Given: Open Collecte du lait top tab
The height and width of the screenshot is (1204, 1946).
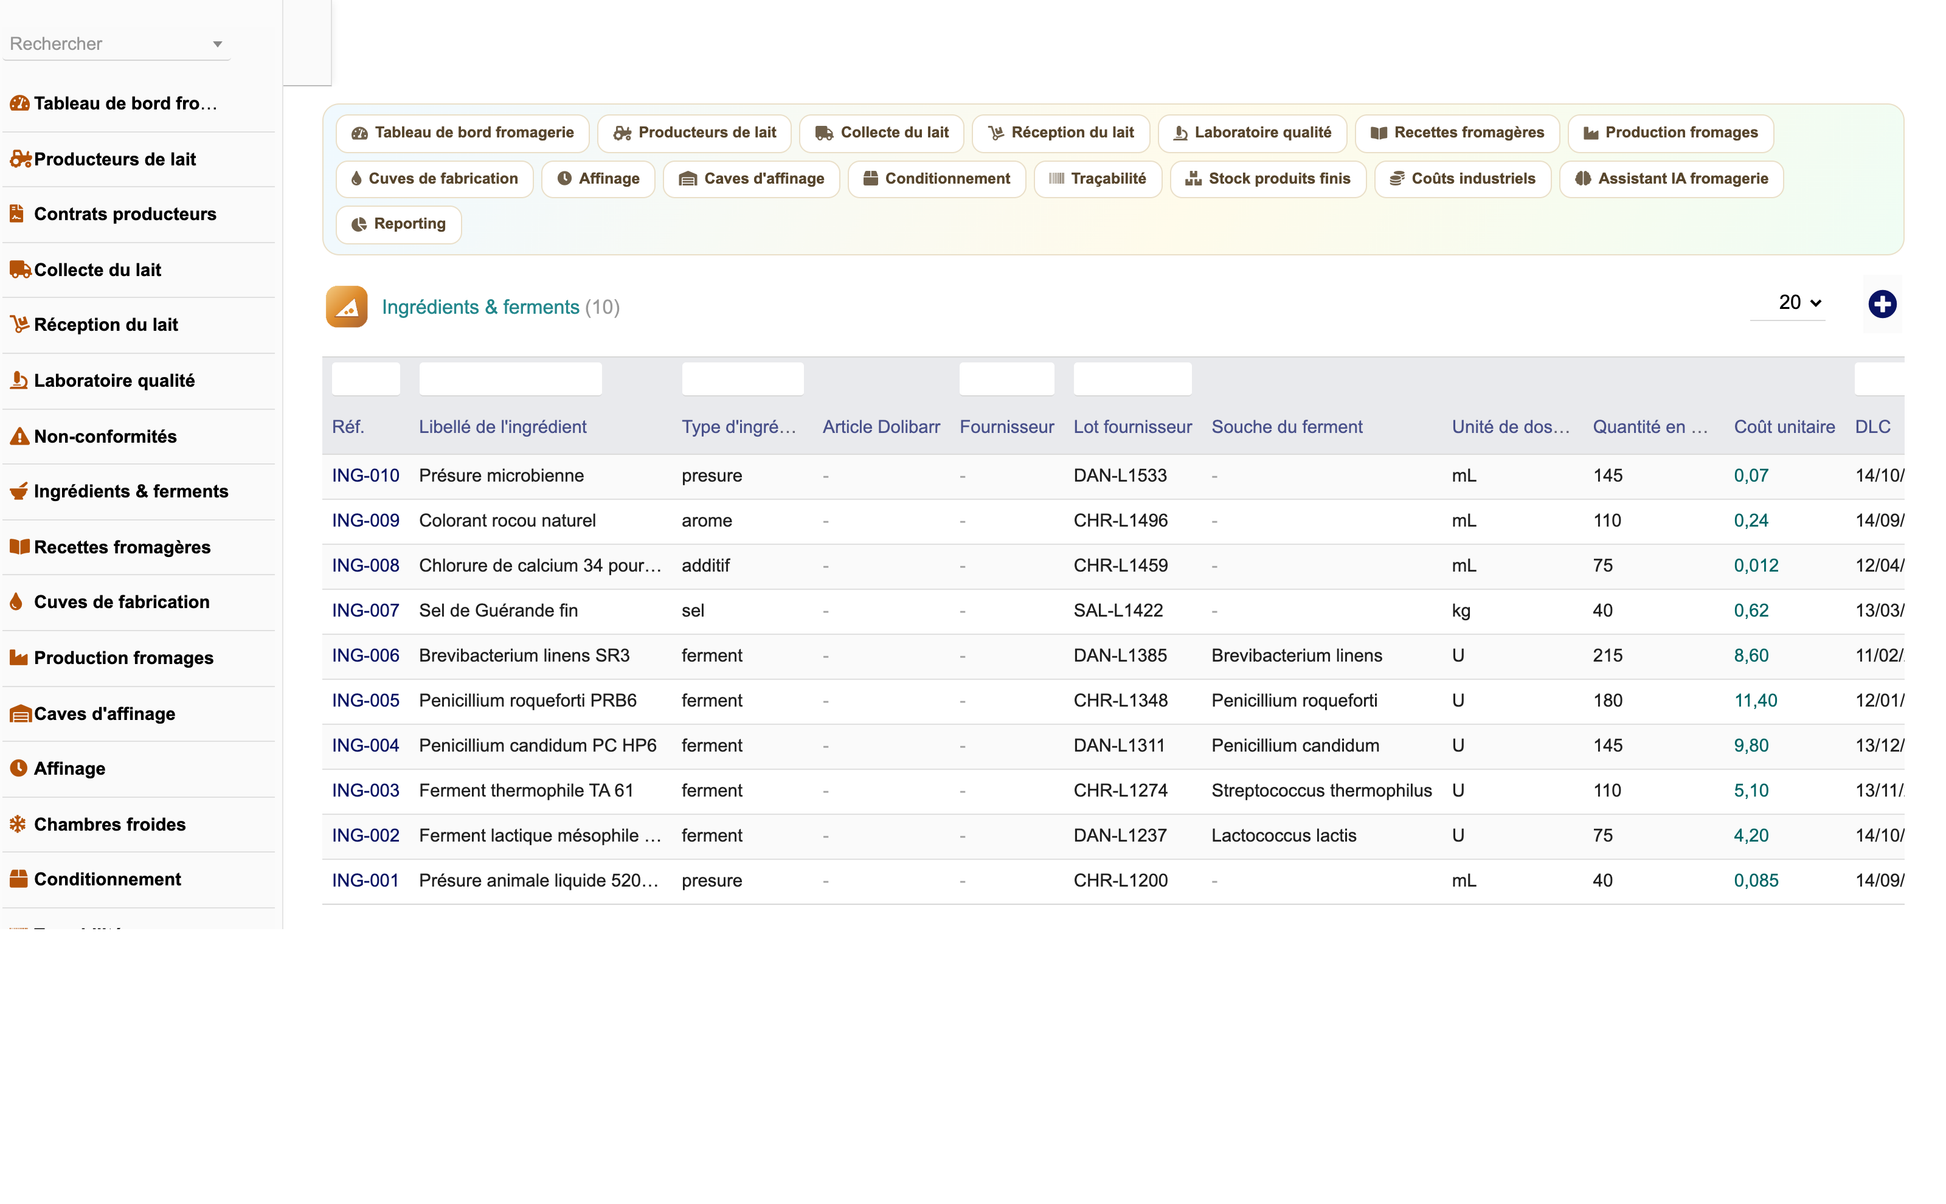Looking at the screenshot, I should 881,133.
